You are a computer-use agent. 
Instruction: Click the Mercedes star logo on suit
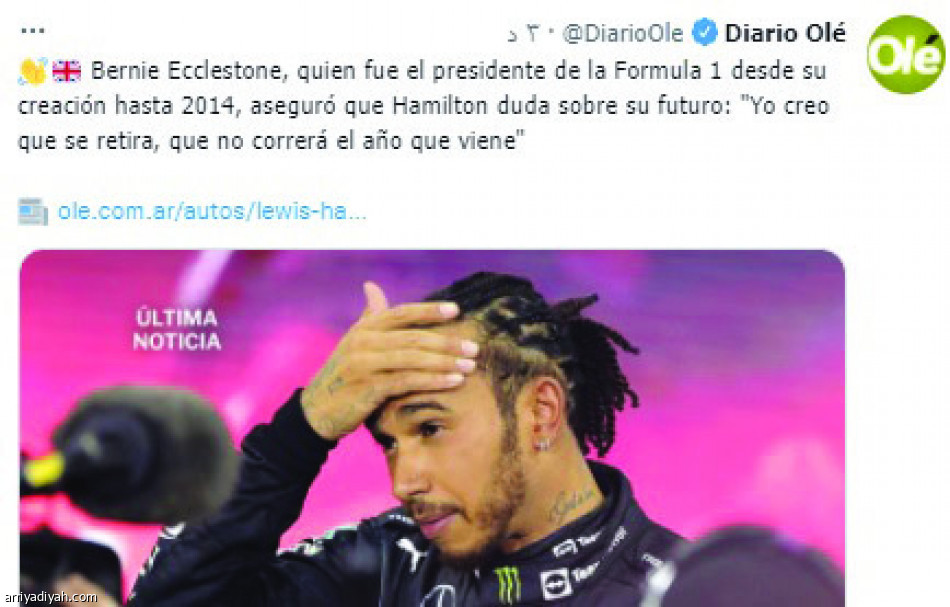439,596
